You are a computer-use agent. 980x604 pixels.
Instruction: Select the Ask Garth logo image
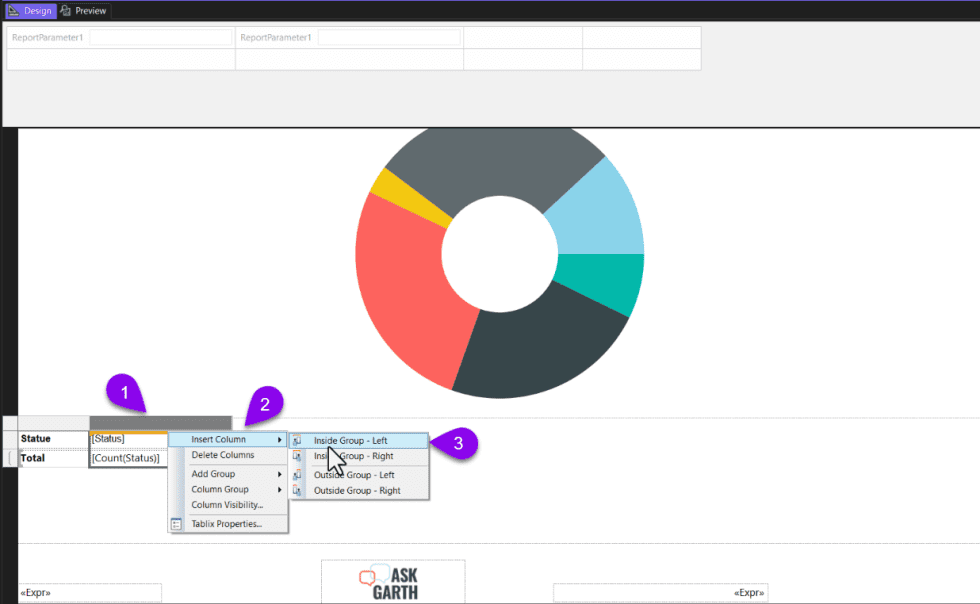[x=393, y=583]
